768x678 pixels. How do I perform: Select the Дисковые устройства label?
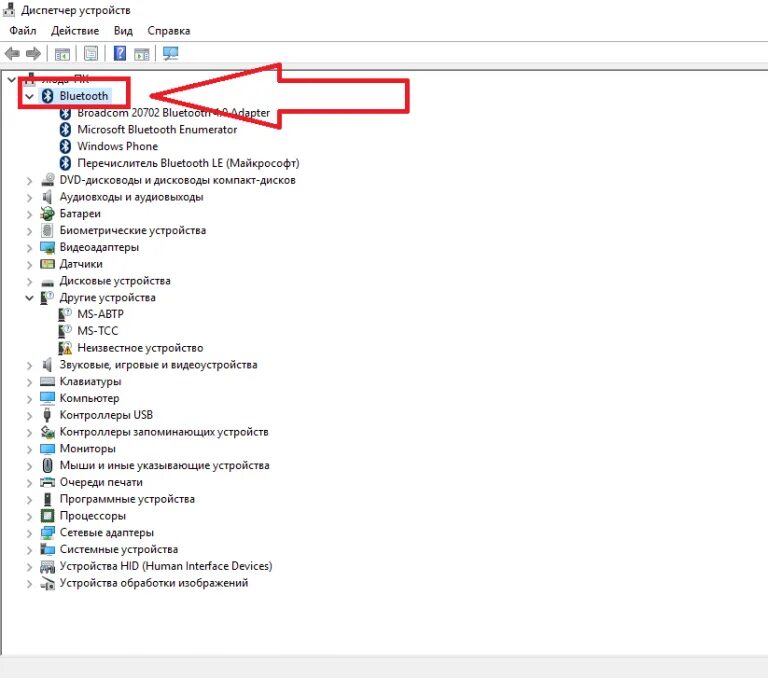(x=115, y=281)
